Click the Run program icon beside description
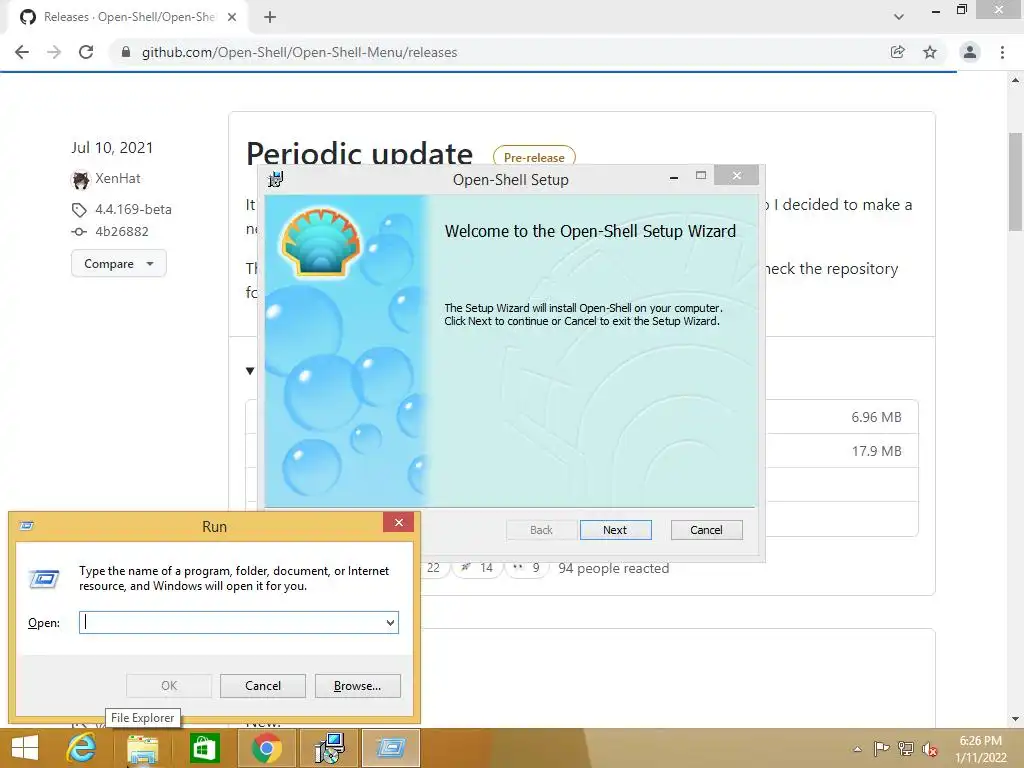The height and width of the screenshot is (768, 1024). pos(44,579)
